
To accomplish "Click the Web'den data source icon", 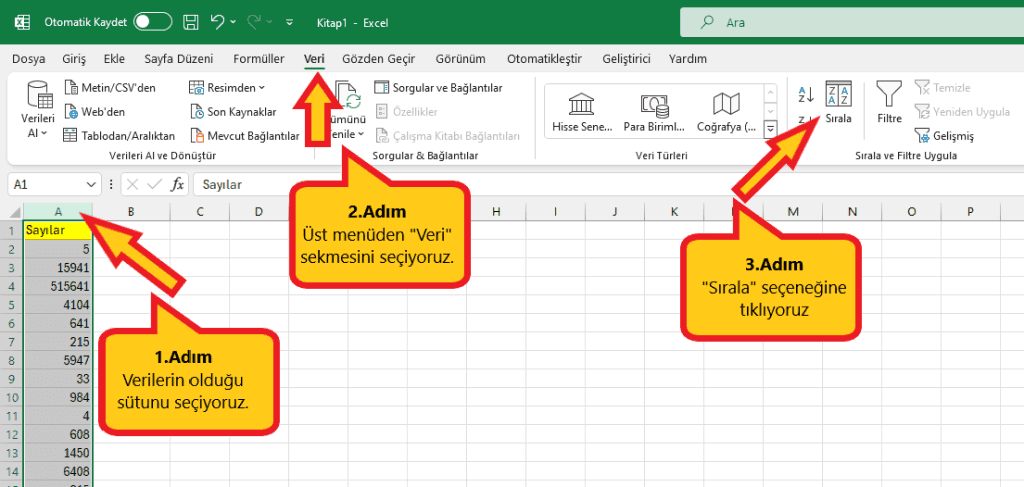I will pos(96,111).
